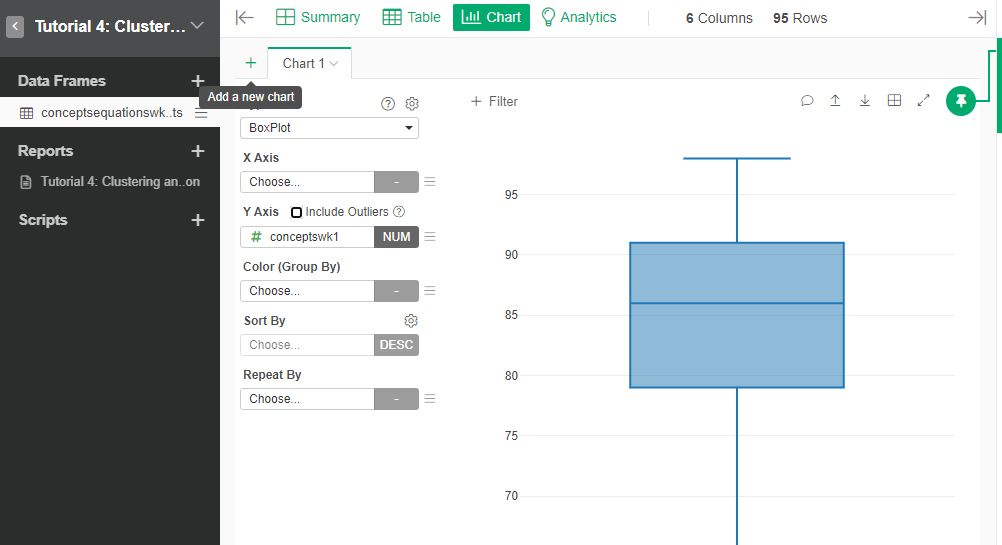This screenshot has width=1002, height=545.
Task: Click the green pin icon
Action: click(960, 101)
